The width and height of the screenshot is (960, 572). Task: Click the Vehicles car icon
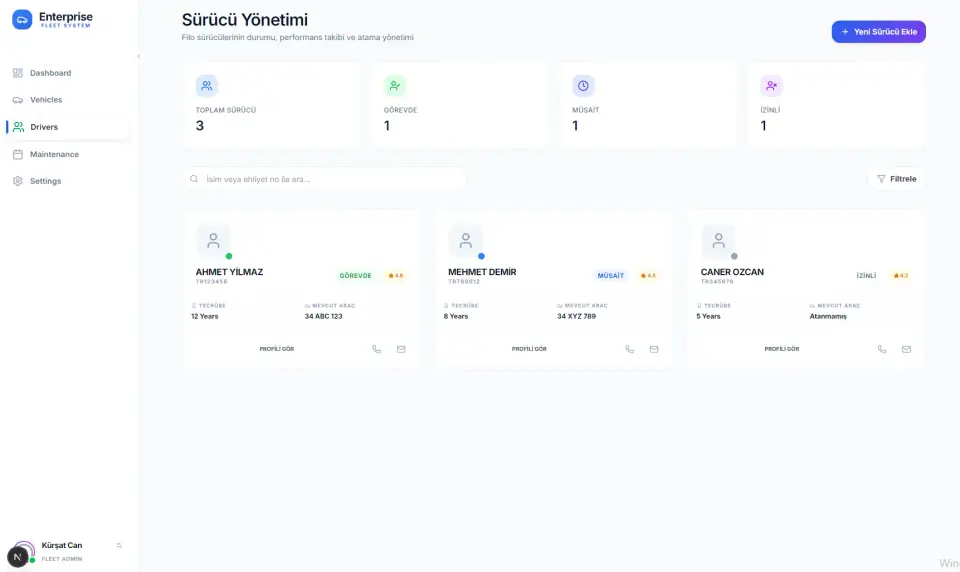pos(18,100)
